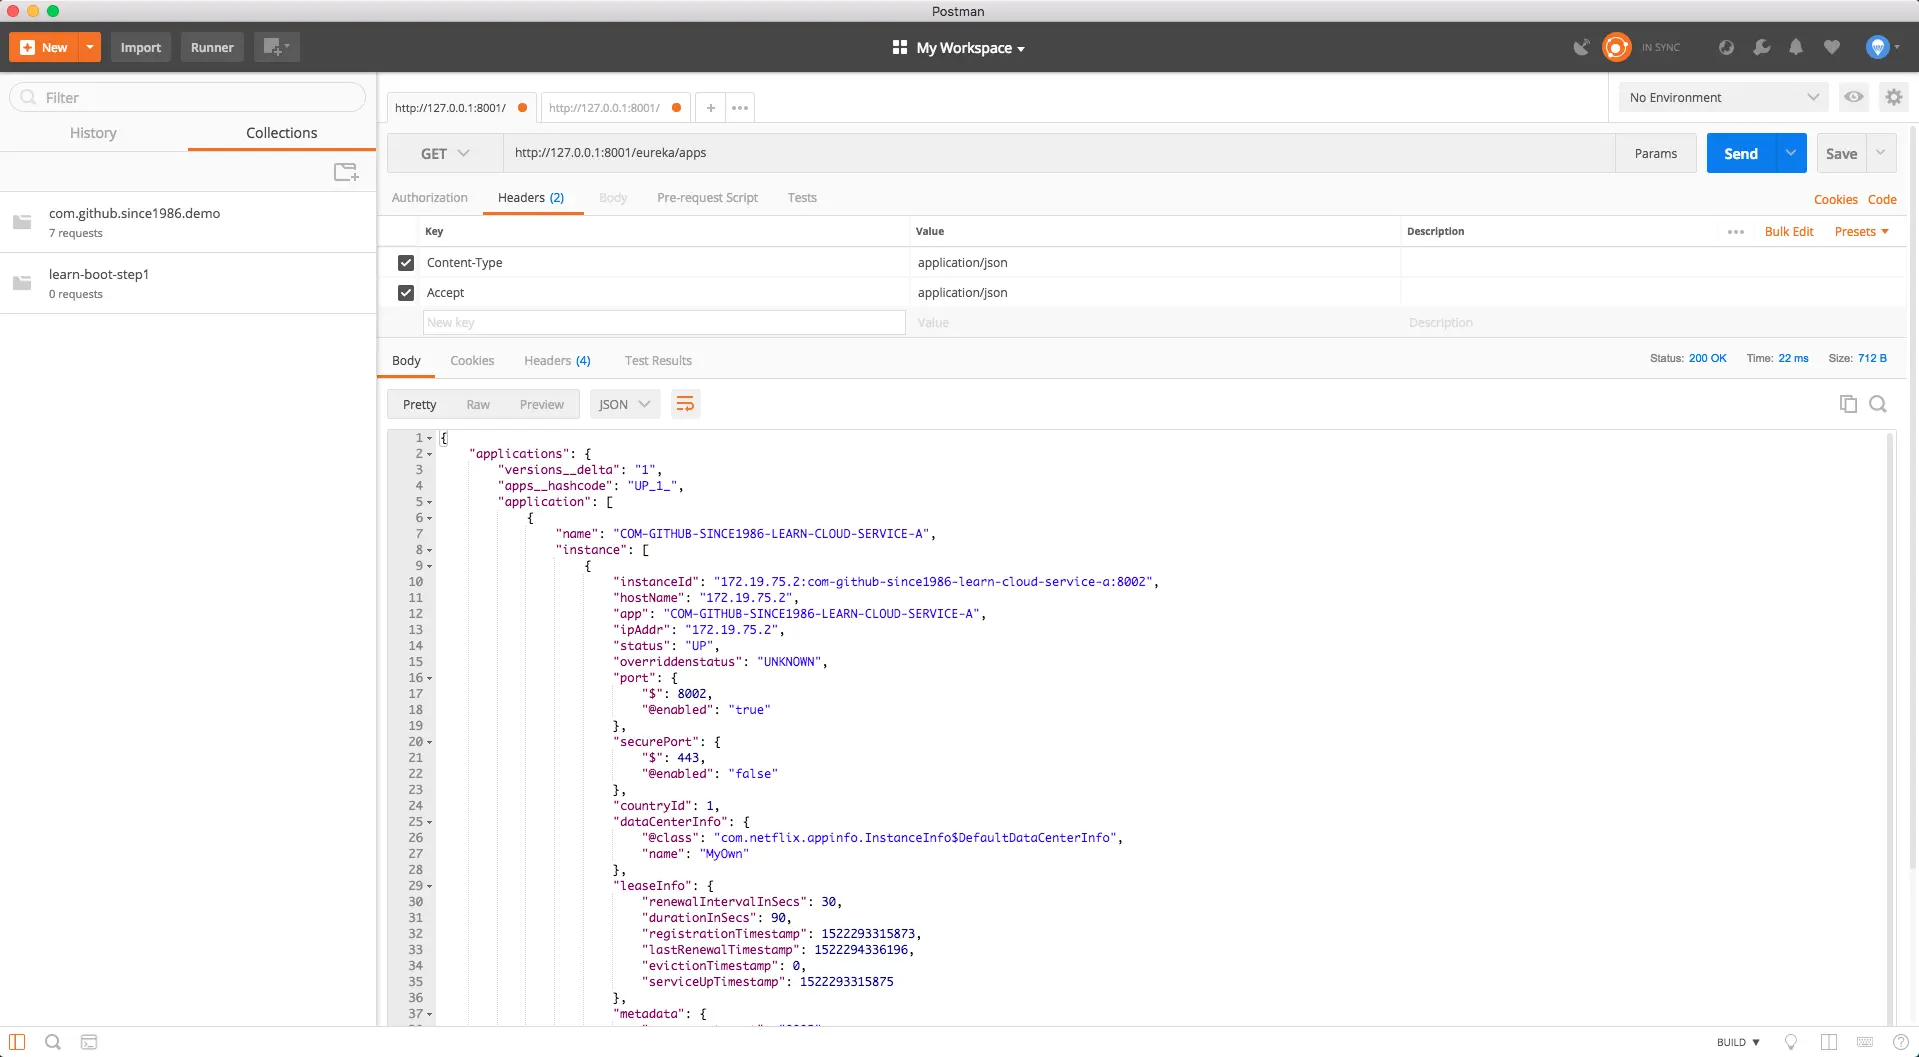
Task: Add a new request tab
Action: [x=710, y=108]
